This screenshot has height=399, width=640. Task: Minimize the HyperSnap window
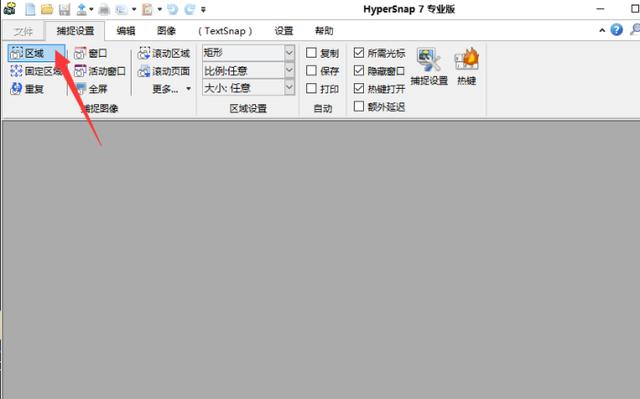coord(600,9)
